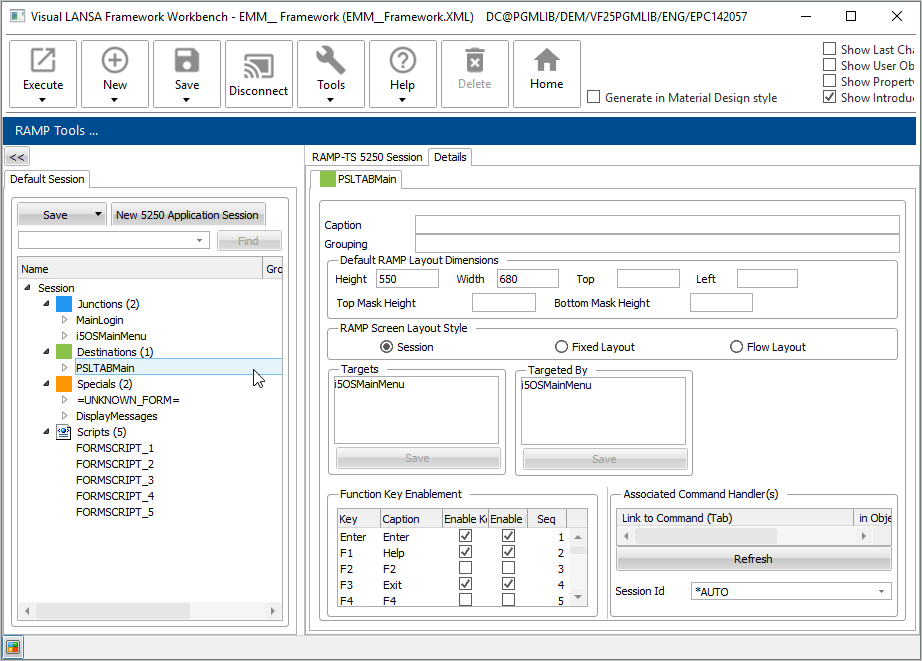The image size is (922, 661).
Task: Click the Save floppy disk icon
Action: (x=187, y=62)
